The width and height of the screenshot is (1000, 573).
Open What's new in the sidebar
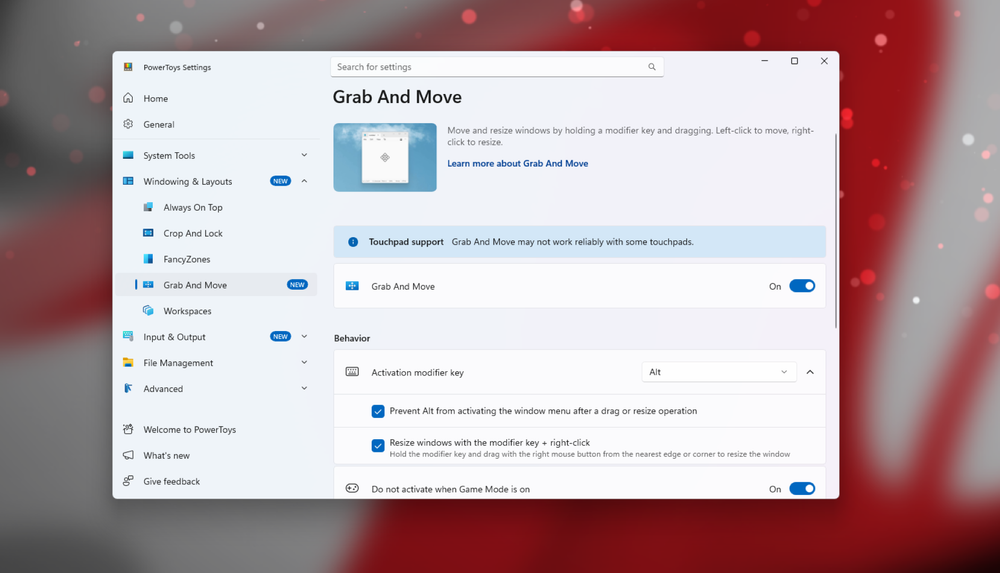(216, 455)
